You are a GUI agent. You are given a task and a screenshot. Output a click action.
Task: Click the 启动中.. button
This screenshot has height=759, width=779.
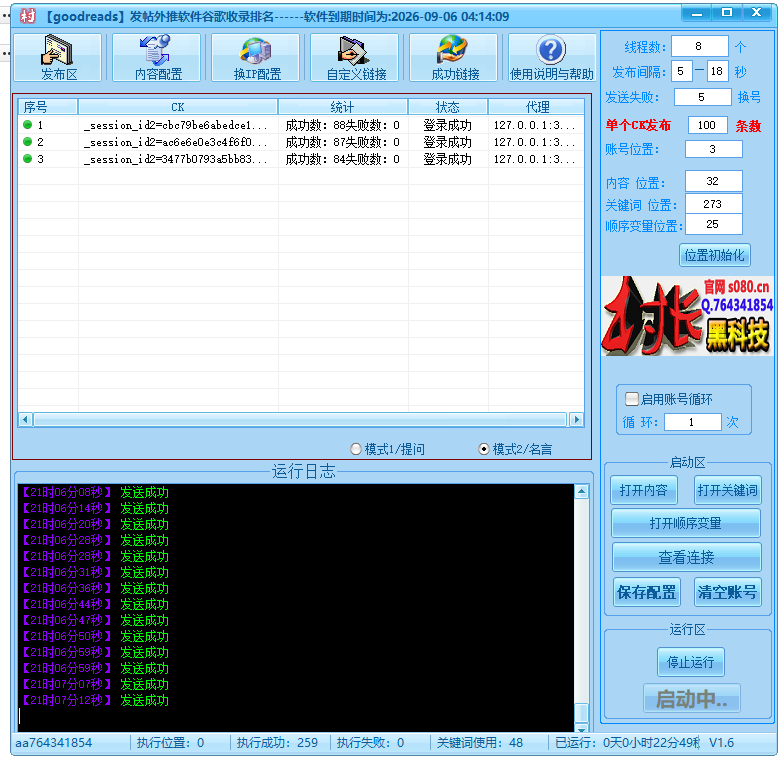click(x=692, y=698)
